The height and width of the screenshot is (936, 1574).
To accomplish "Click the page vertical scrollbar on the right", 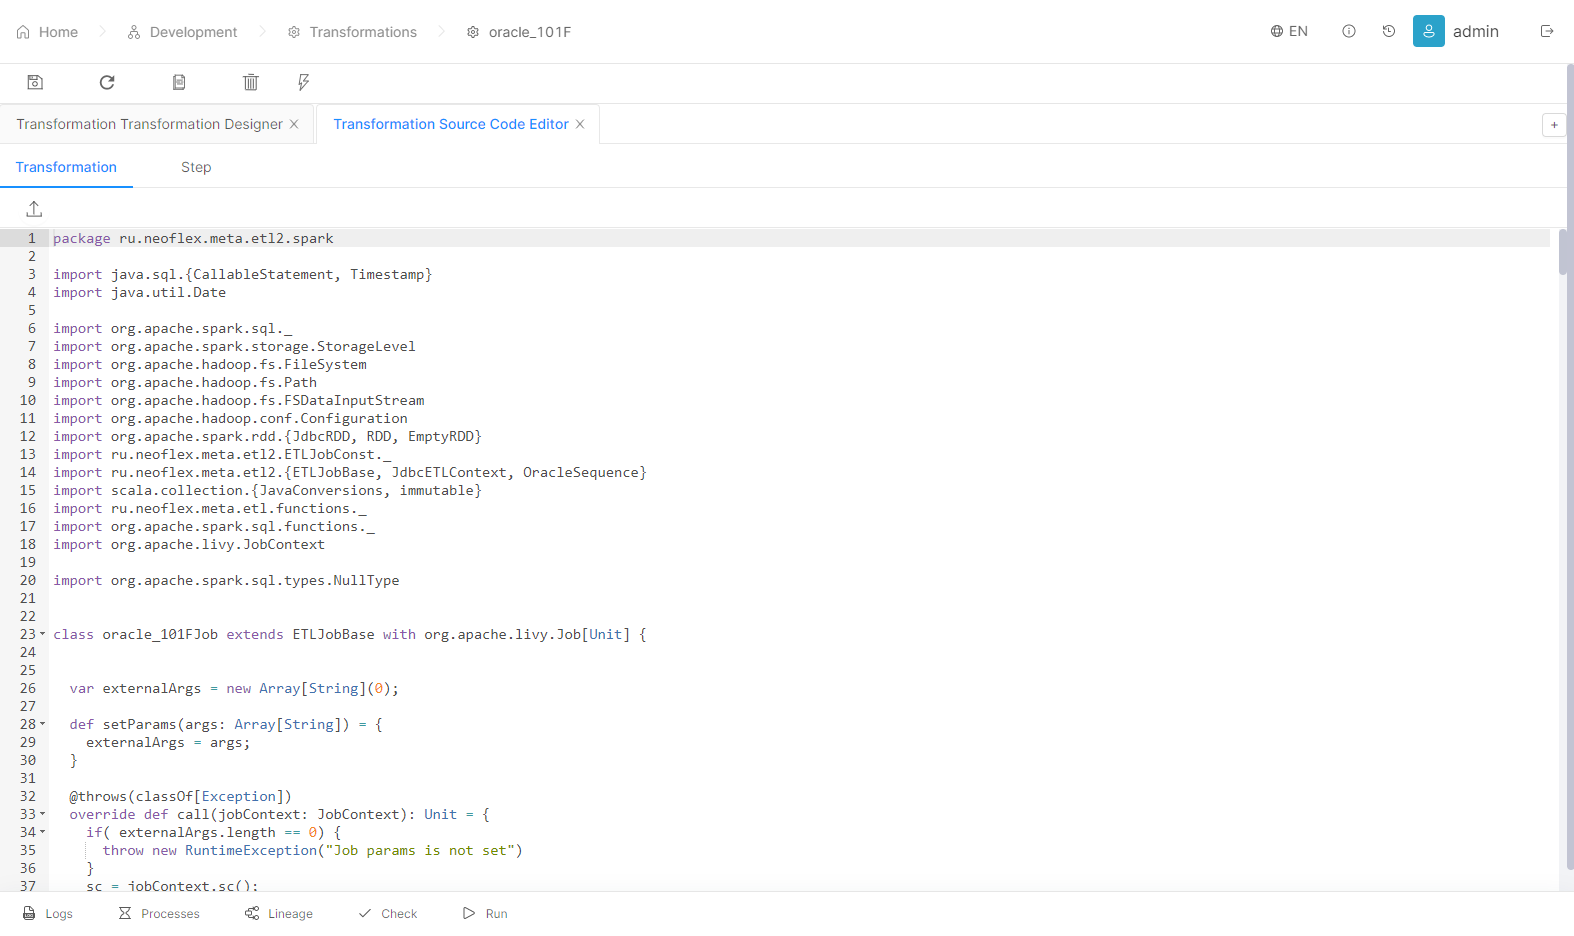I will click(x=1570, y=468).
